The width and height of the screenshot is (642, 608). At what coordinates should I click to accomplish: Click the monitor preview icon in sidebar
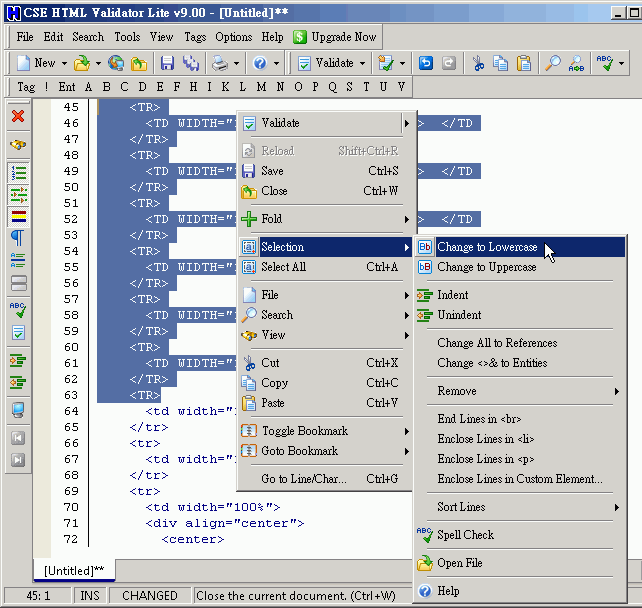point(18,409)
